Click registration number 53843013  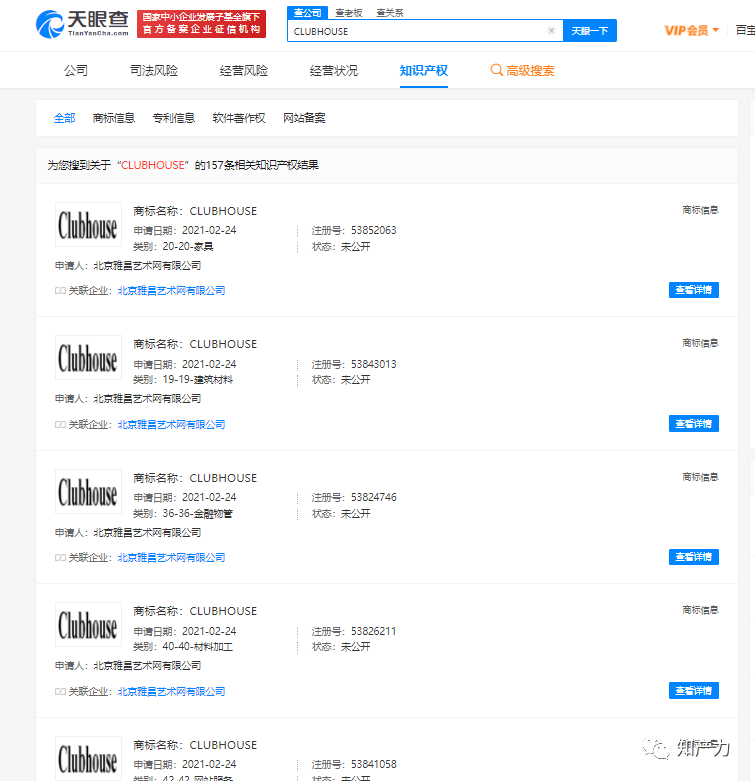point(374,364)
